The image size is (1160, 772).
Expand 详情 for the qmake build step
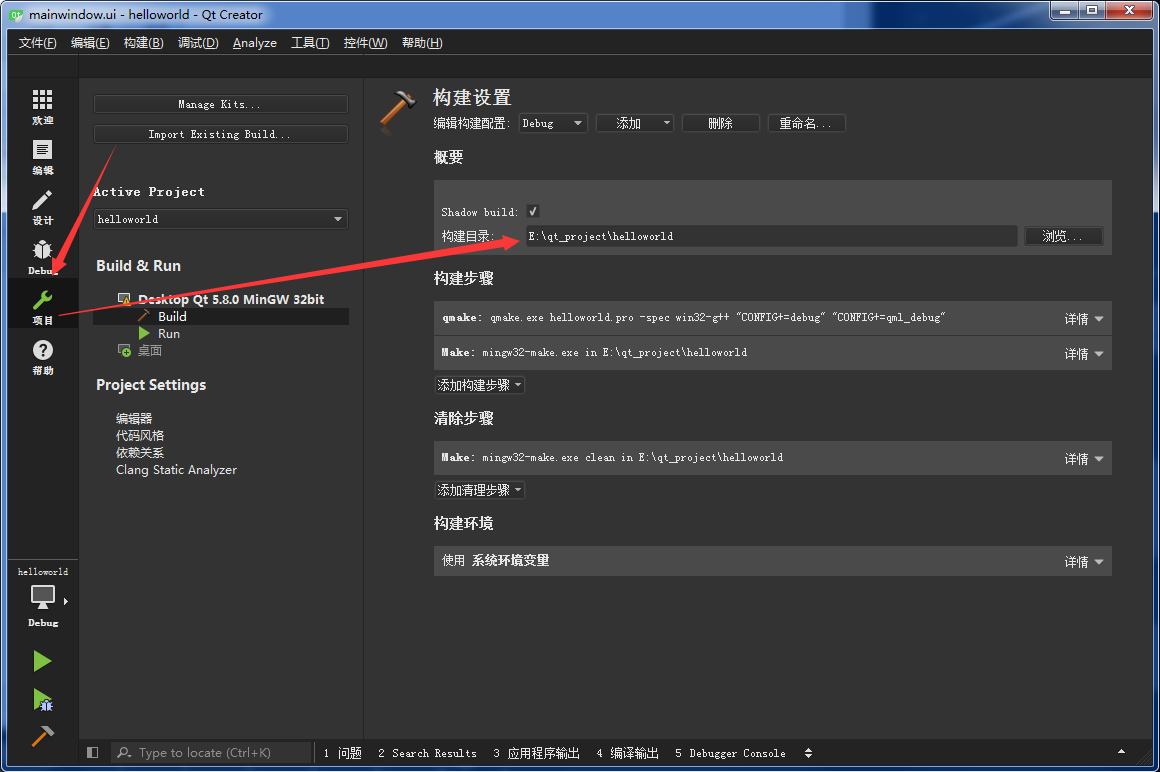[x=1084, y=319]
